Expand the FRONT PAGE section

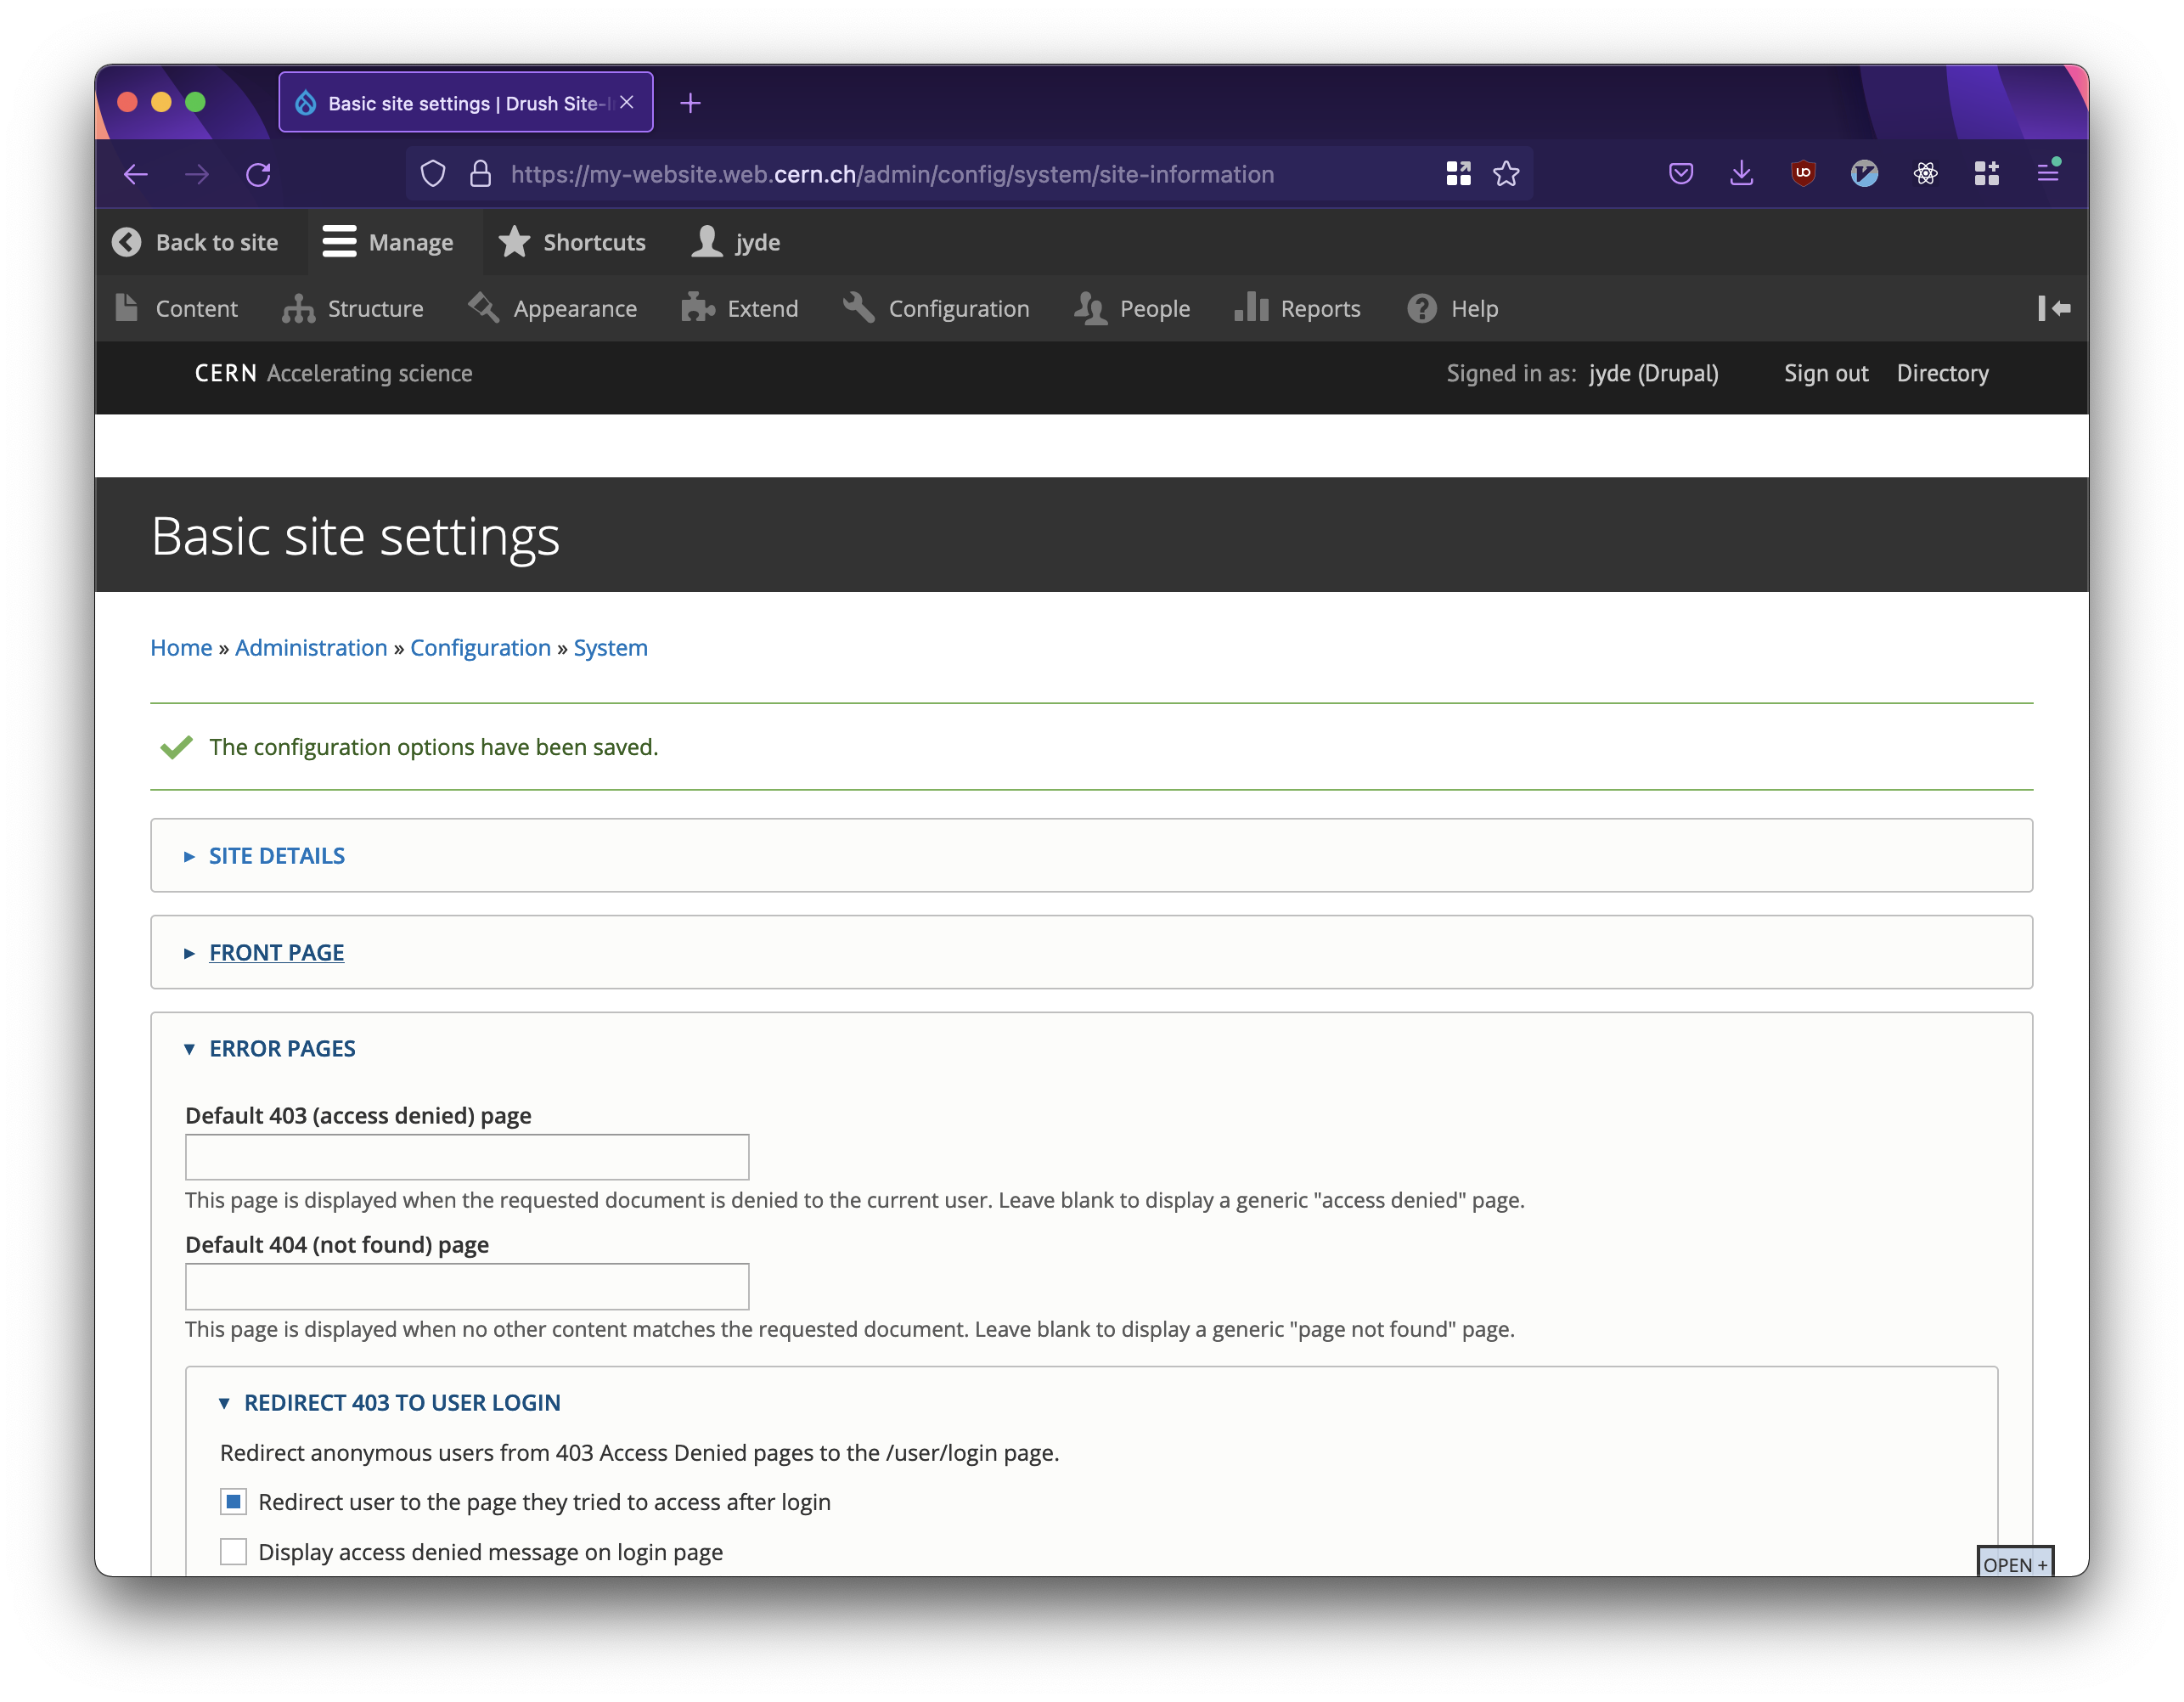click(x=277, y=952)
